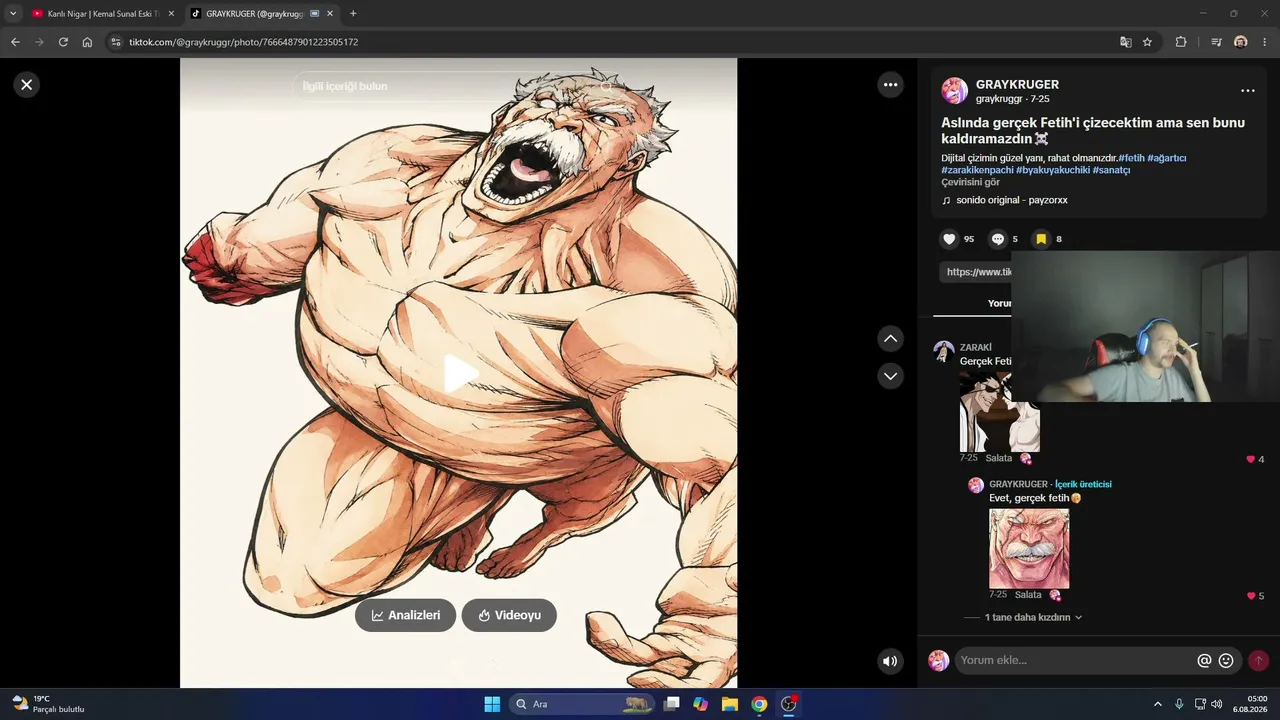
Task: Bookmark this page with the star icon
Action: (1147, 42)
